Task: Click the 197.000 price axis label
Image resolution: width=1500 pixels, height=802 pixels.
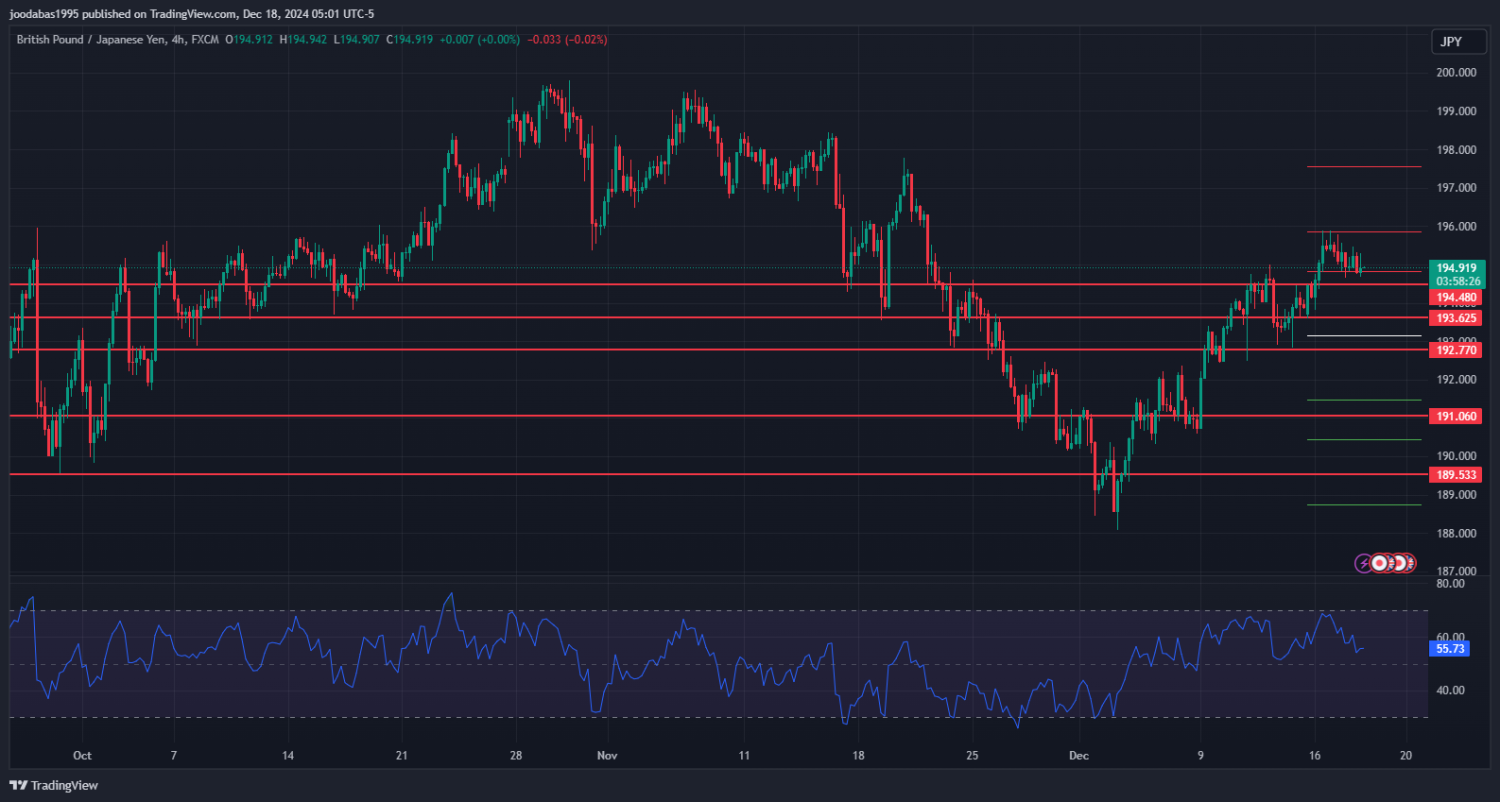Action: (1457, 188)
